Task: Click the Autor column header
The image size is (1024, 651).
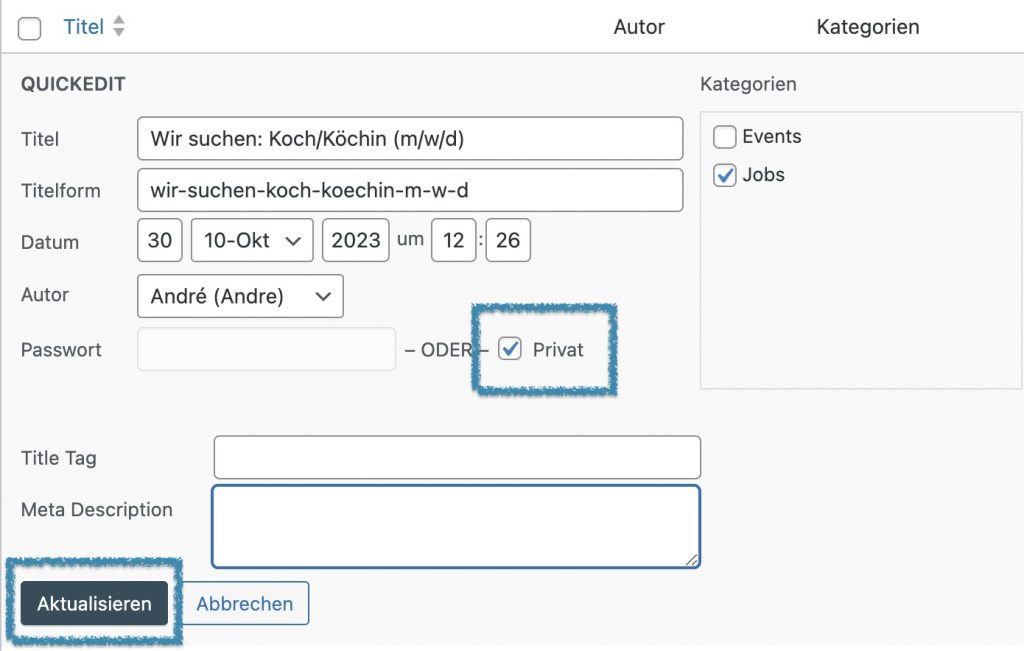Action: click(x=639, y=28)
